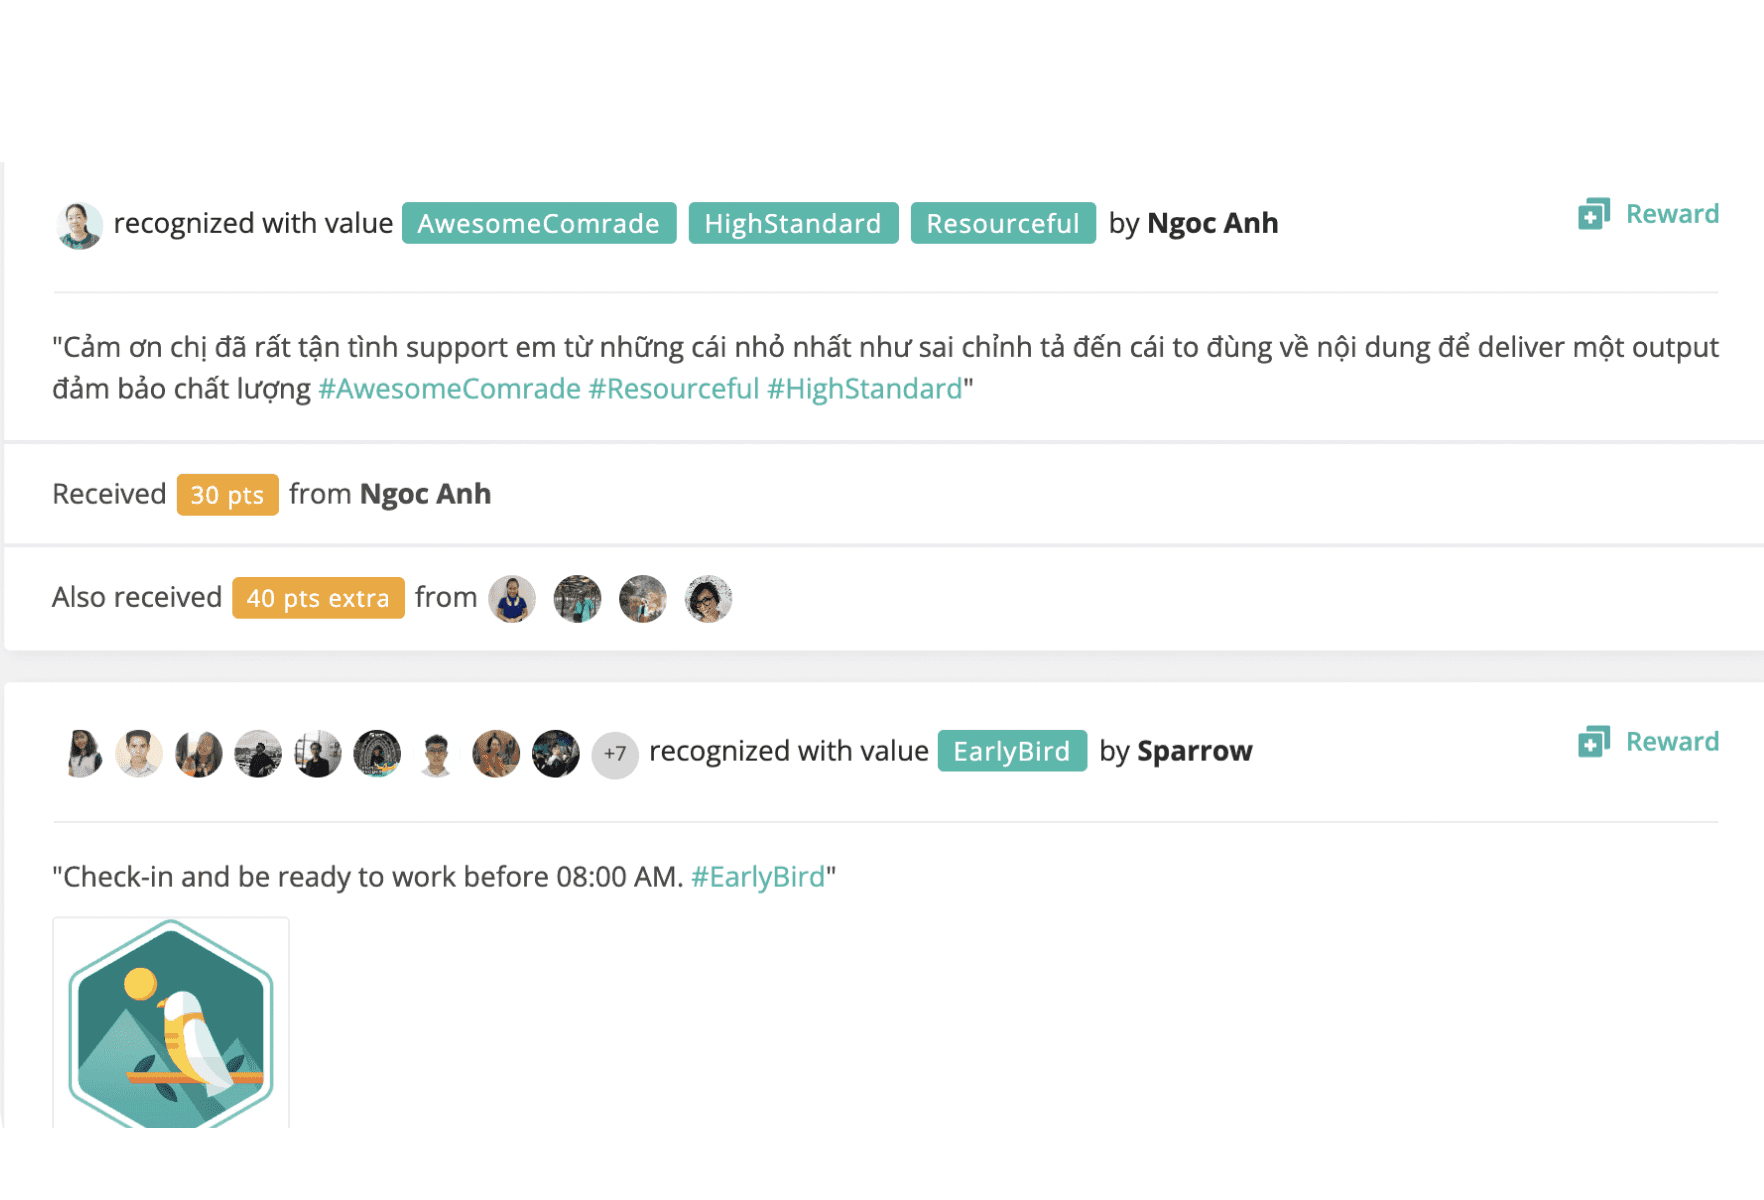Click the first avatar in EarlyBird recipients
The image size is (1764, 1200).
(x=81, y=754)
